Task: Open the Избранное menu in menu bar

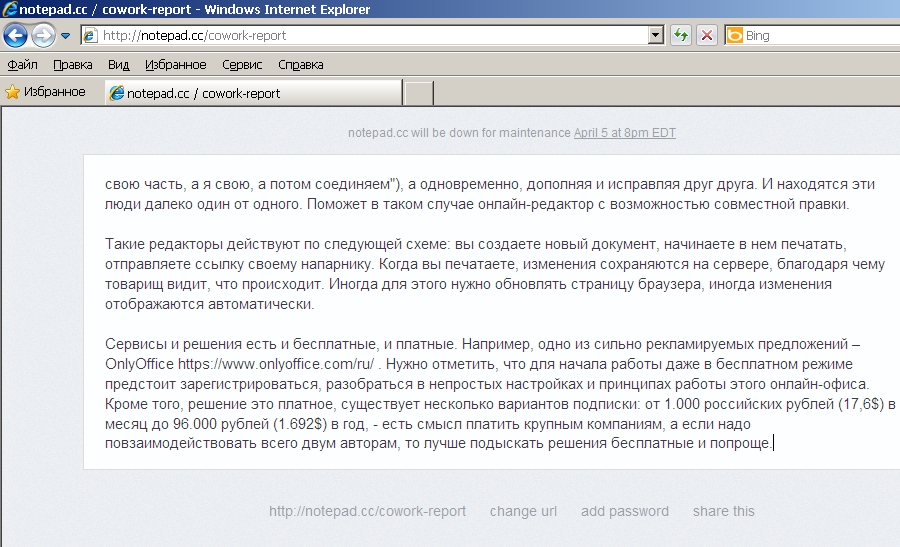Action: click(x=176, y=65)
